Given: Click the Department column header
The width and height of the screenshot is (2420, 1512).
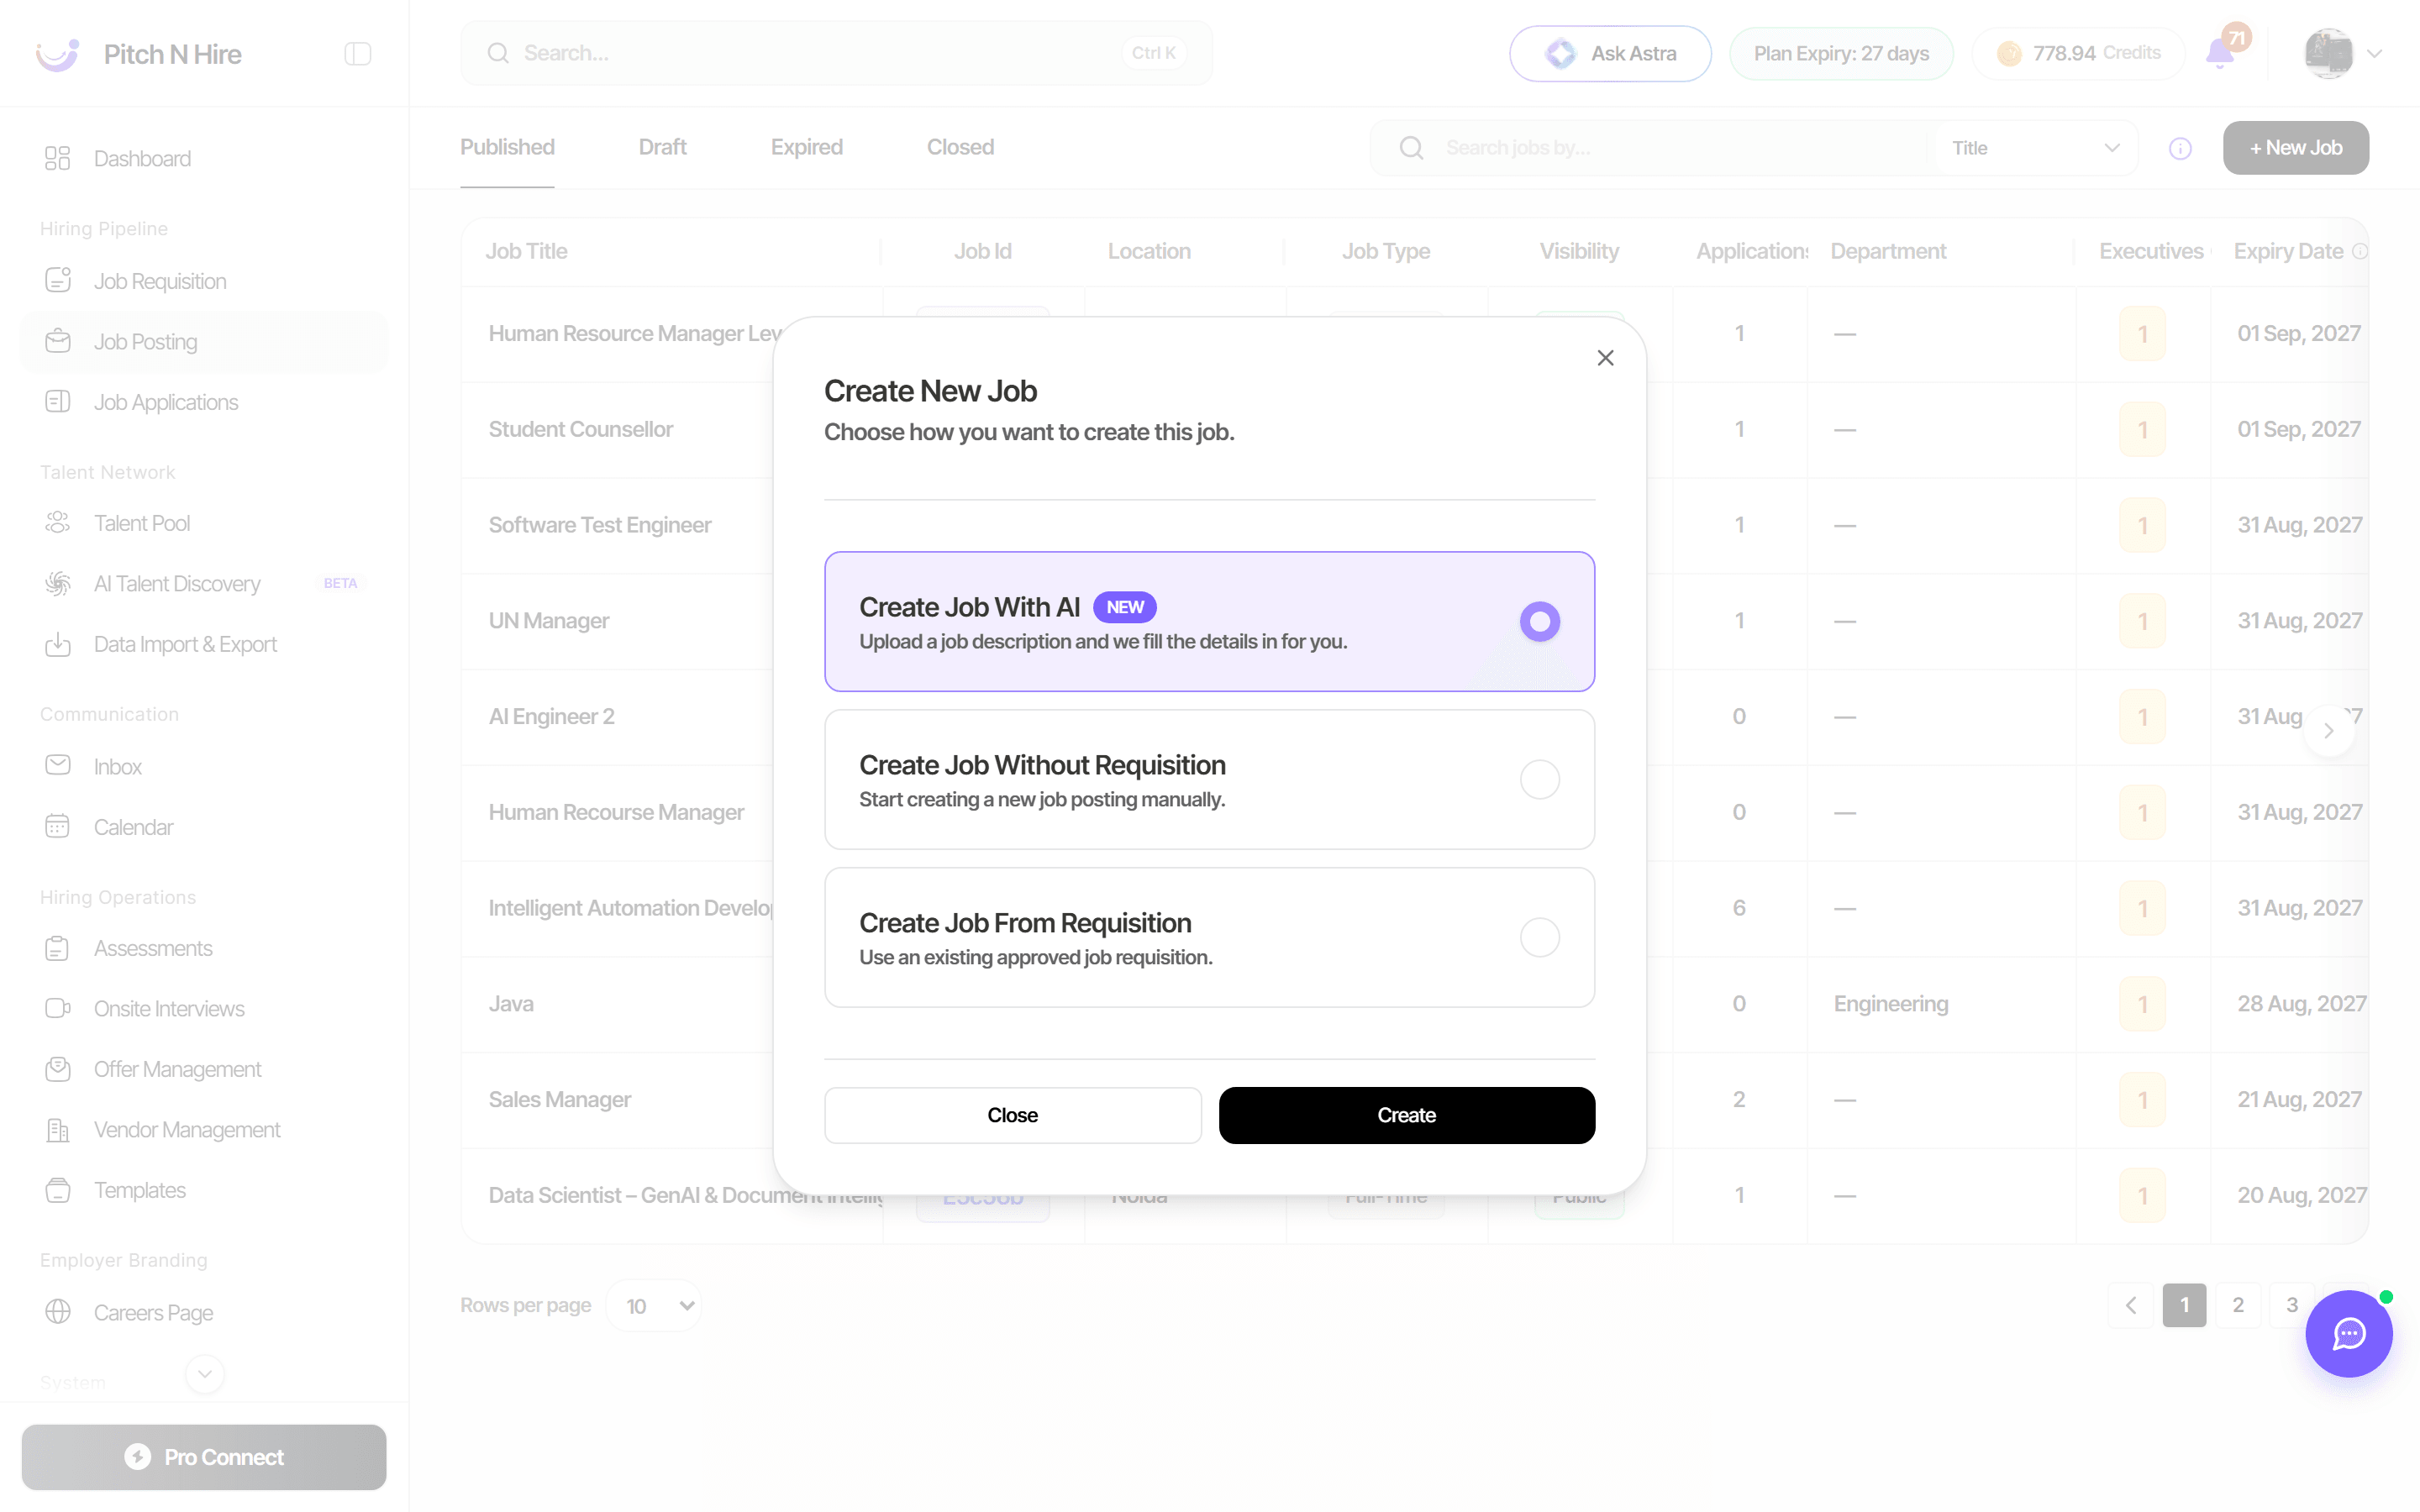Looking at the screenshot, I should coord(1888,252).
